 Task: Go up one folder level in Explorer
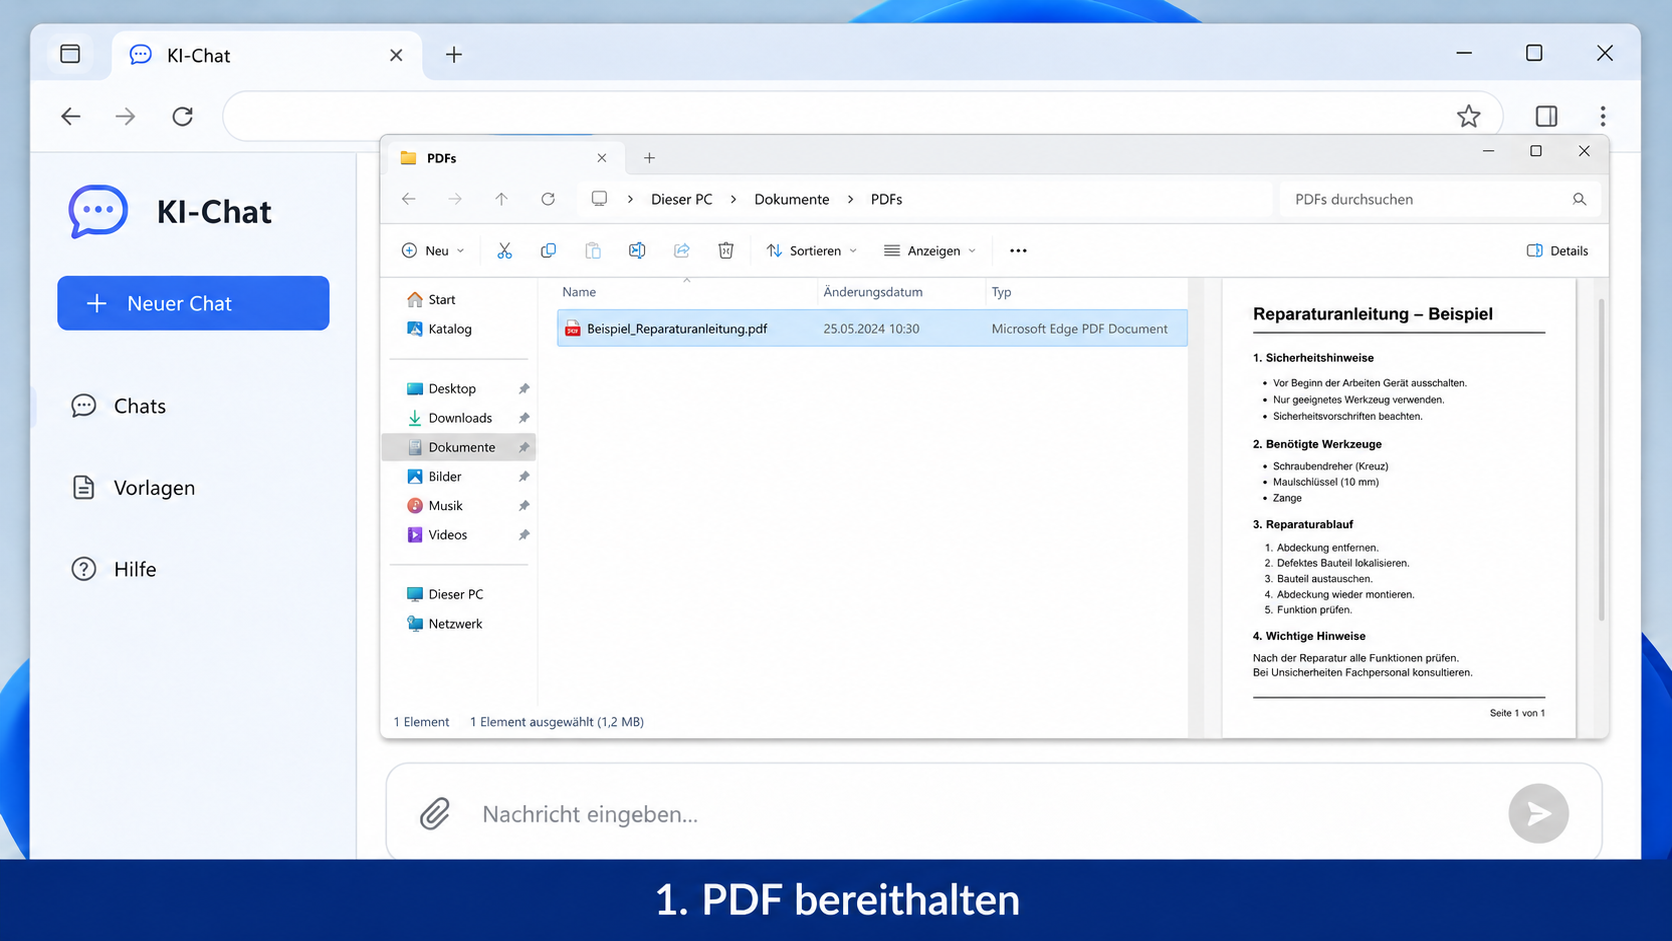tap(502, 199)
